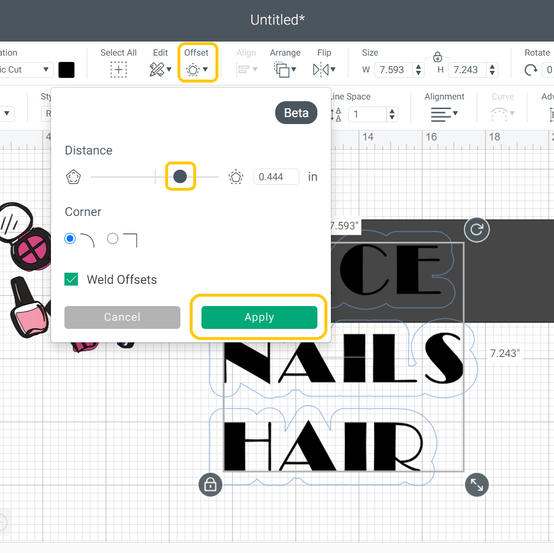Screen dimensions: 554x553
Task: Click the large offset dotted icon
Action: 236,177
